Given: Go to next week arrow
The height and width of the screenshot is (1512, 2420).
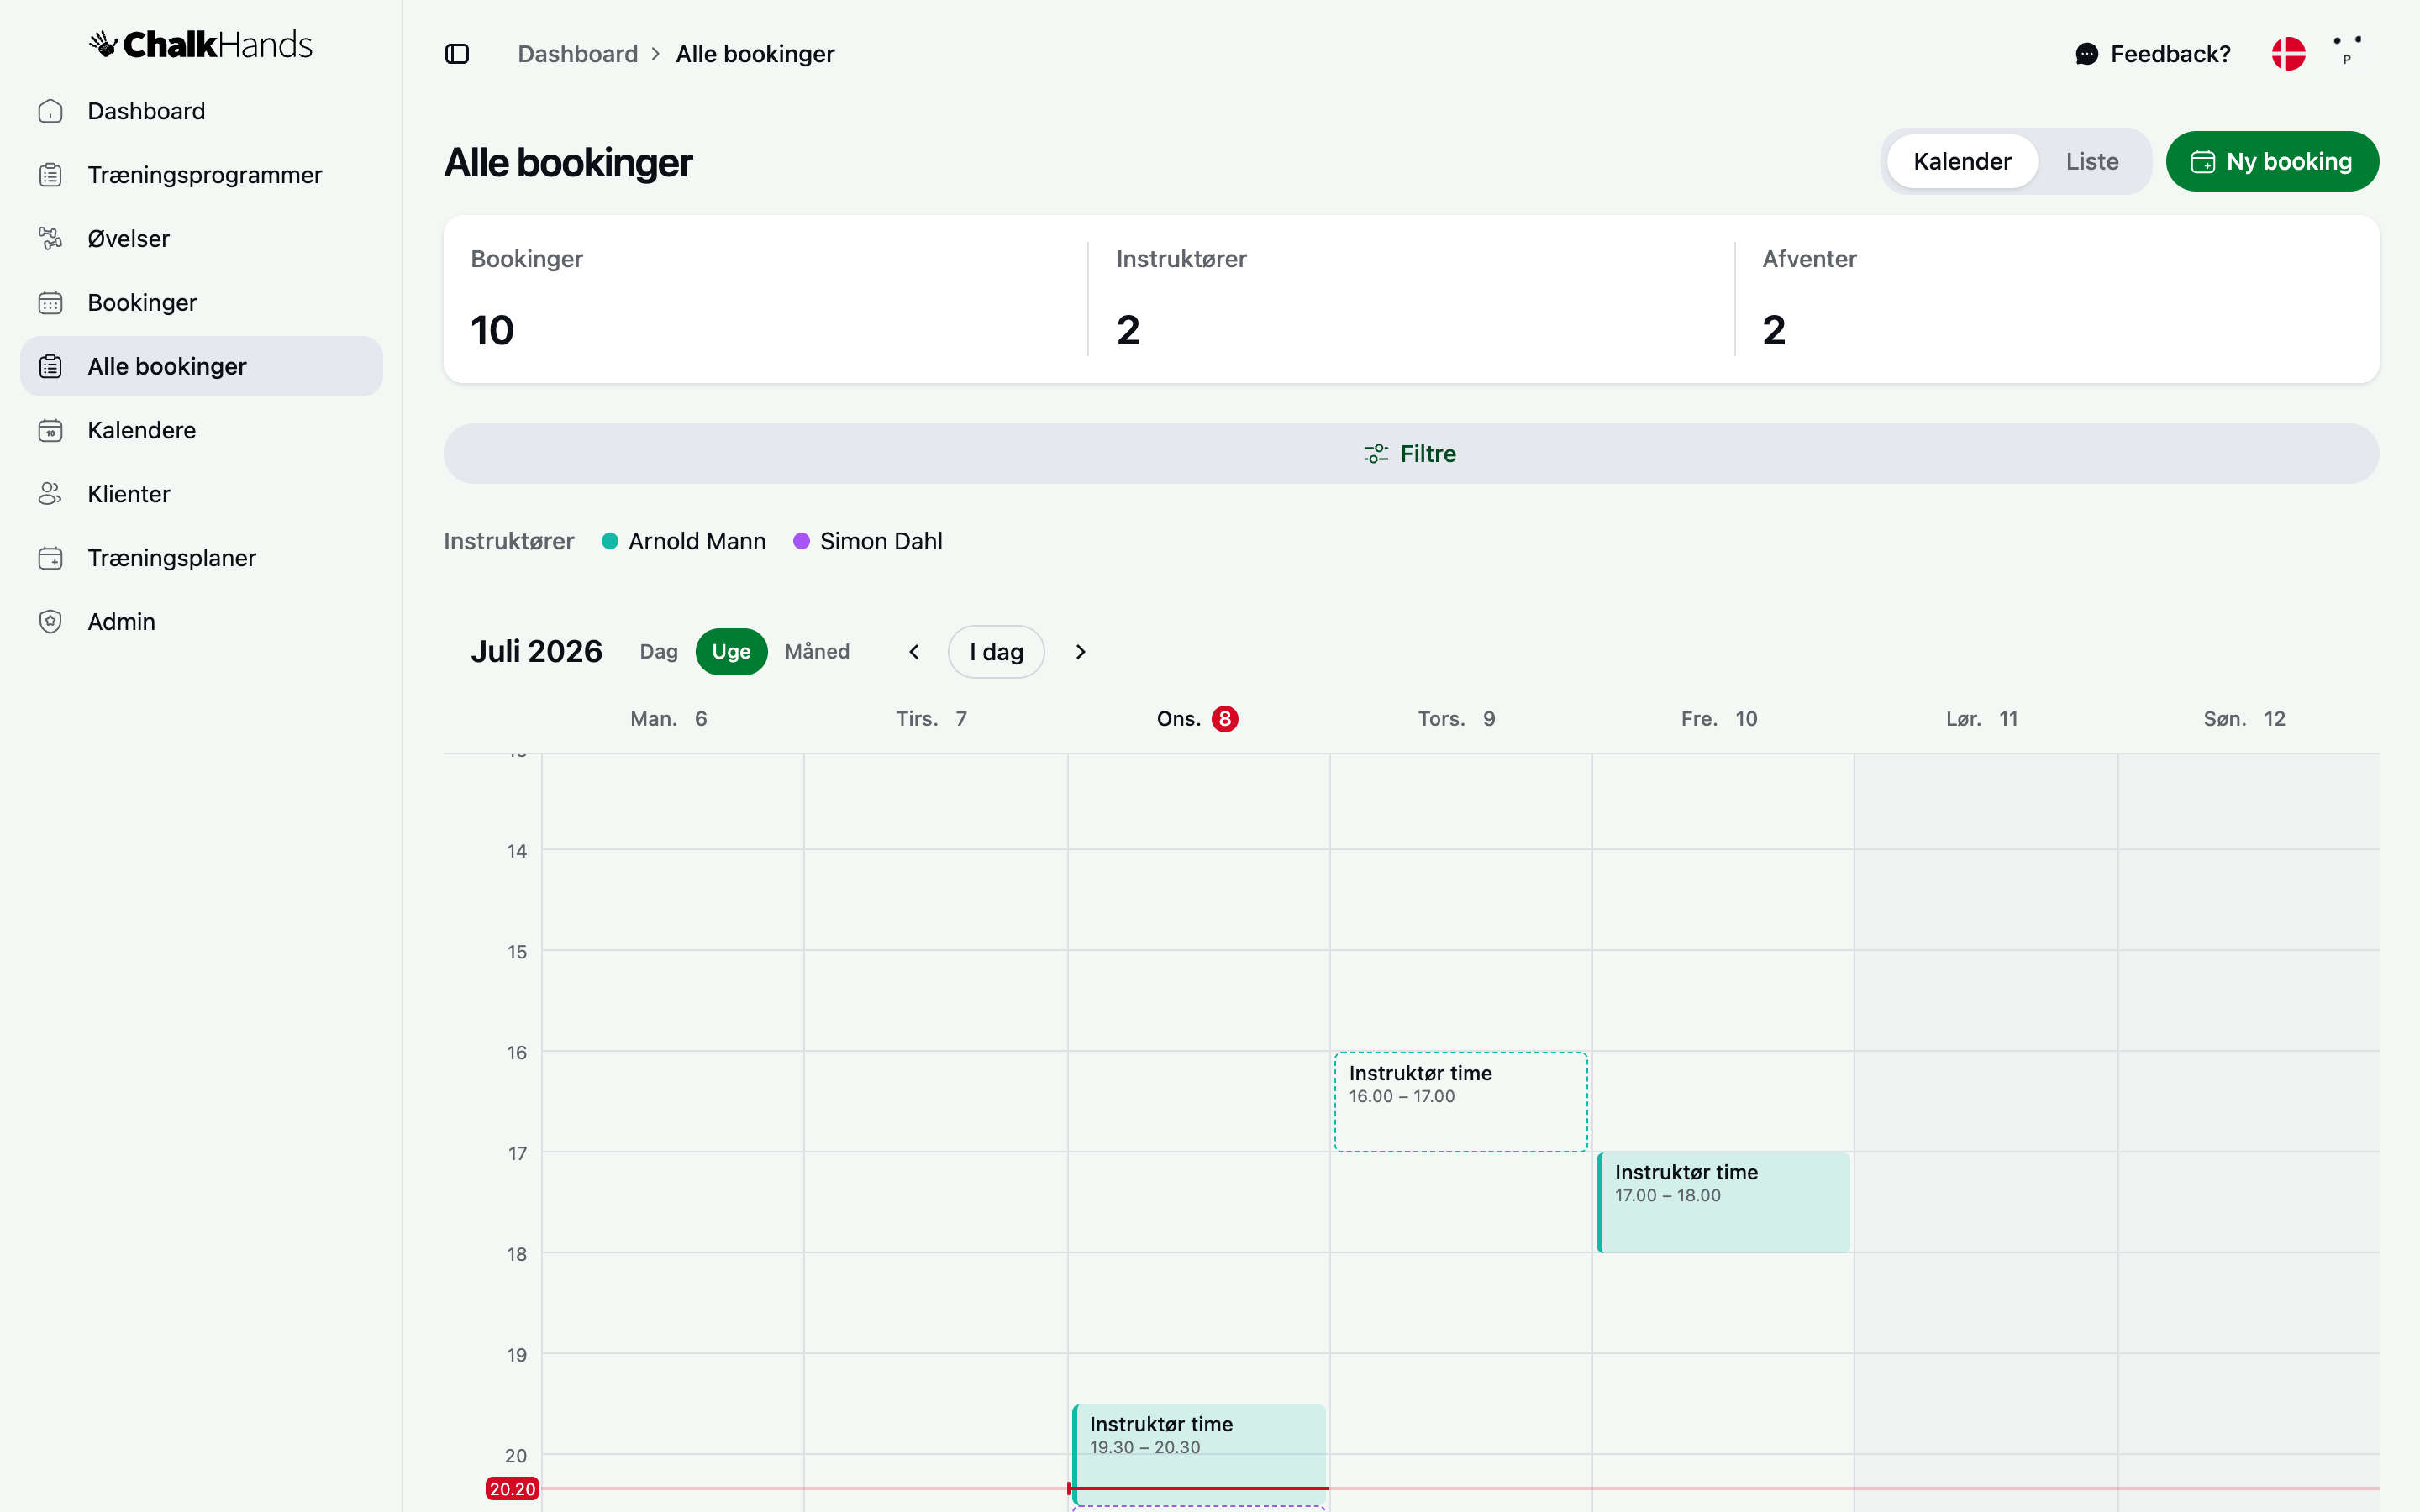Looking at the screenshot, I should click(x=1080, y=652).
